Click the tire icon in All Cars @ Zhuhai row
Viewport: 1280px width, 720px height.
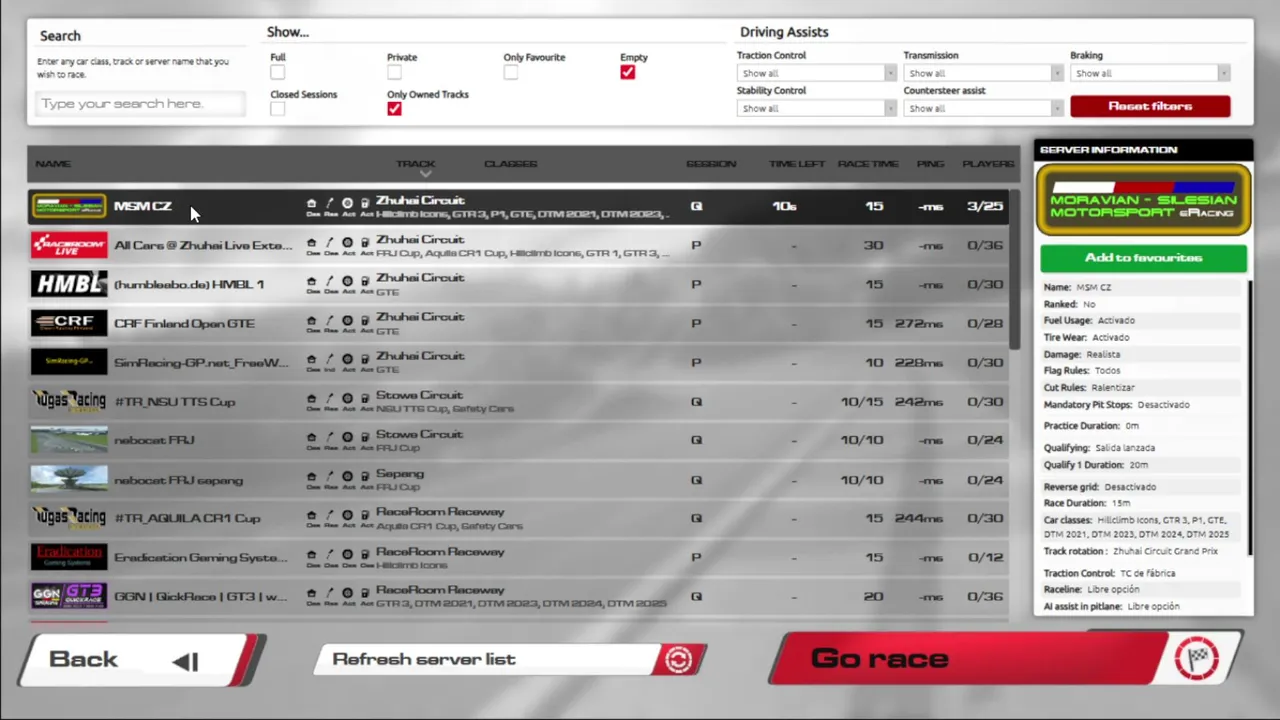[347, 242]
